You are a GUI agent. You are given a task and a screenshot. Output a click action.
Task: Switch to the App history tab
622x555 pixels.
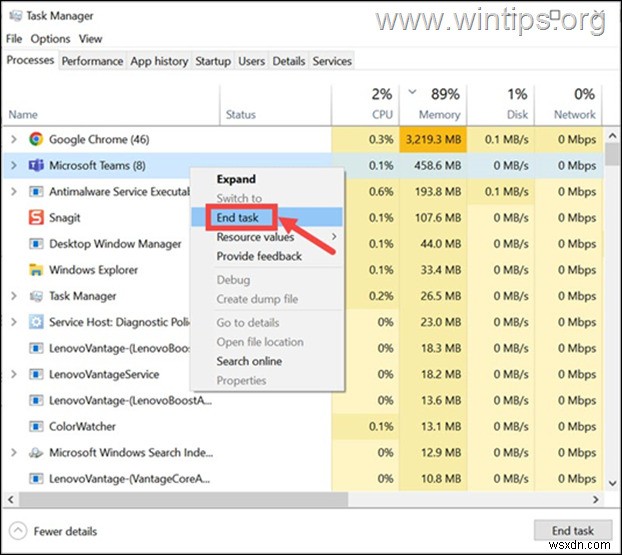159,61
